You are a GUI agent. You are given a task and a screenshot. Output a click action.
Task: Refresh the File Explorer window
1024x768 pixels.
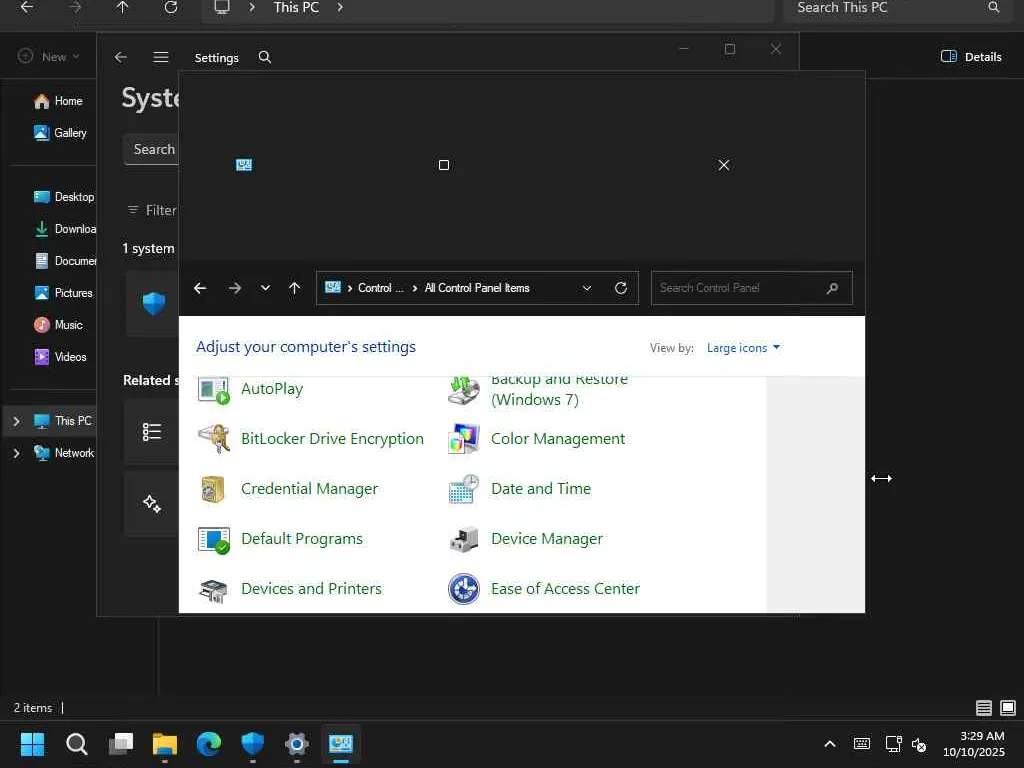171,8
